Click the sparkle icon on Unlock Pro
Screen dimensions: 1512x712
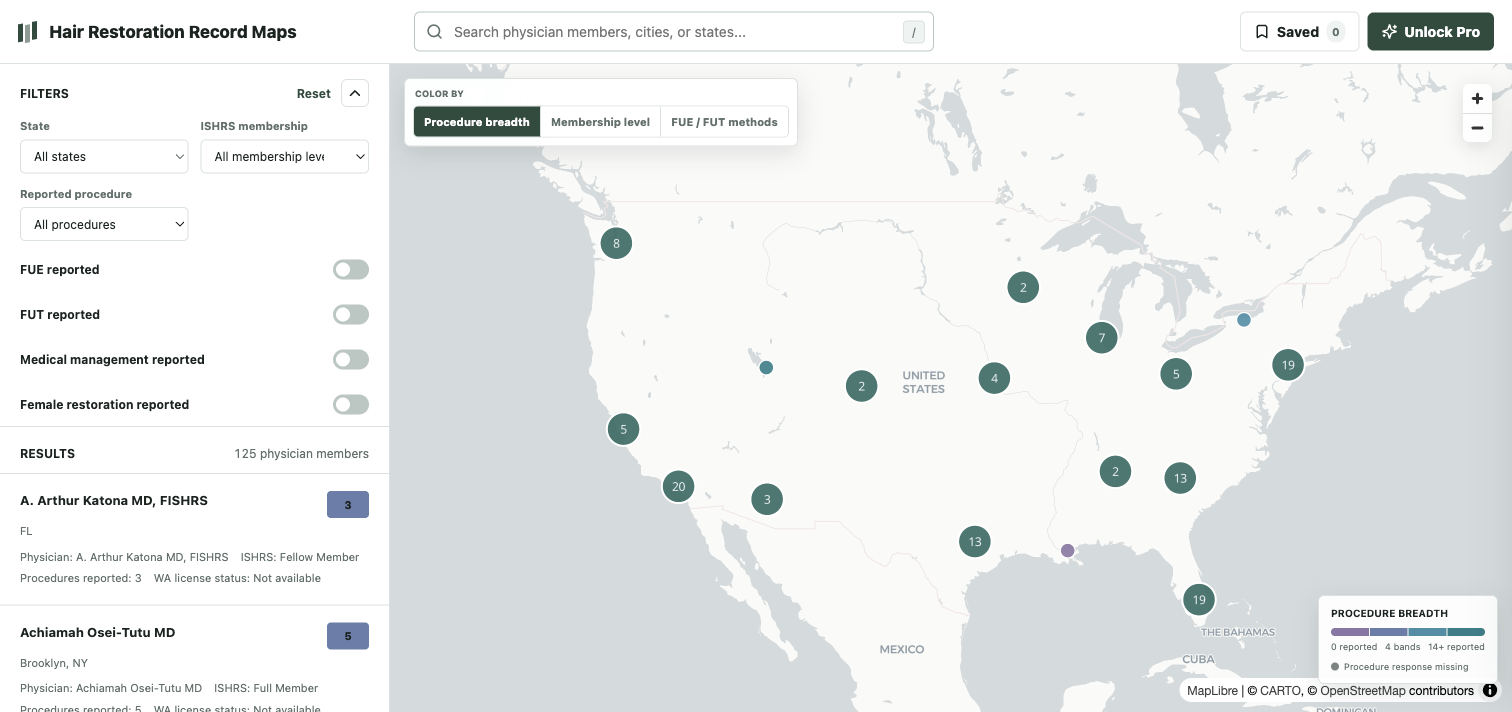(x=1389, y=32)
